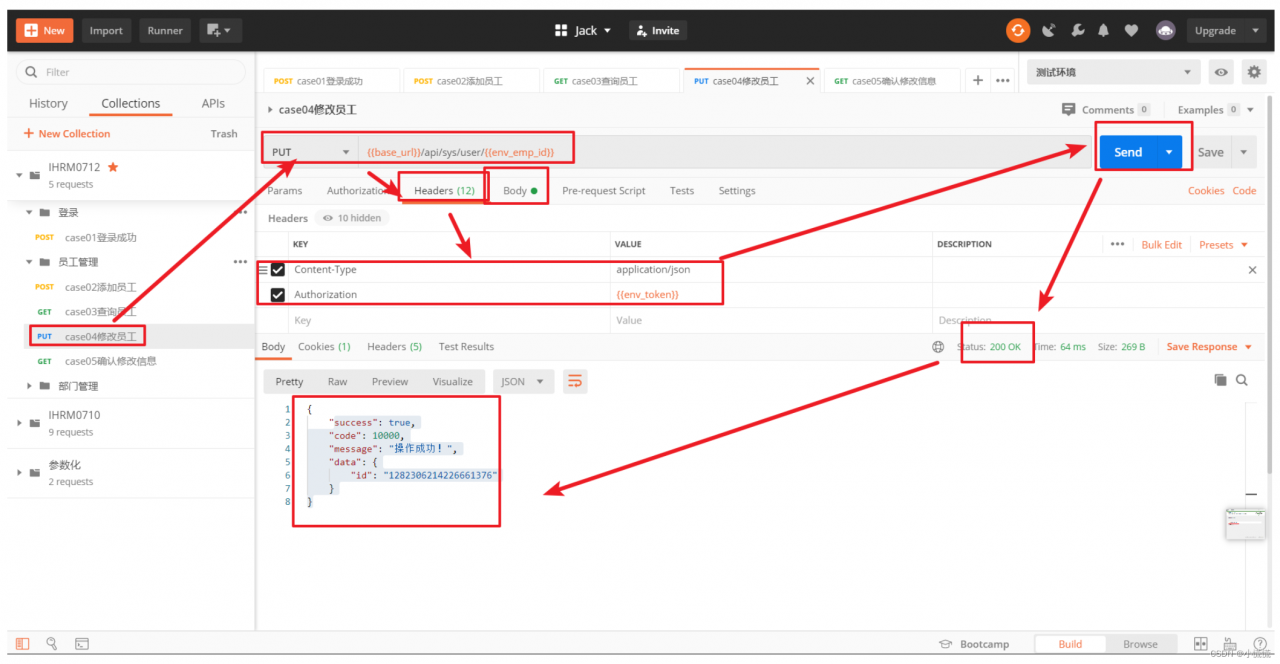1280x664 pixels.
Task: Click the Runner button
Action: (165, 31)
